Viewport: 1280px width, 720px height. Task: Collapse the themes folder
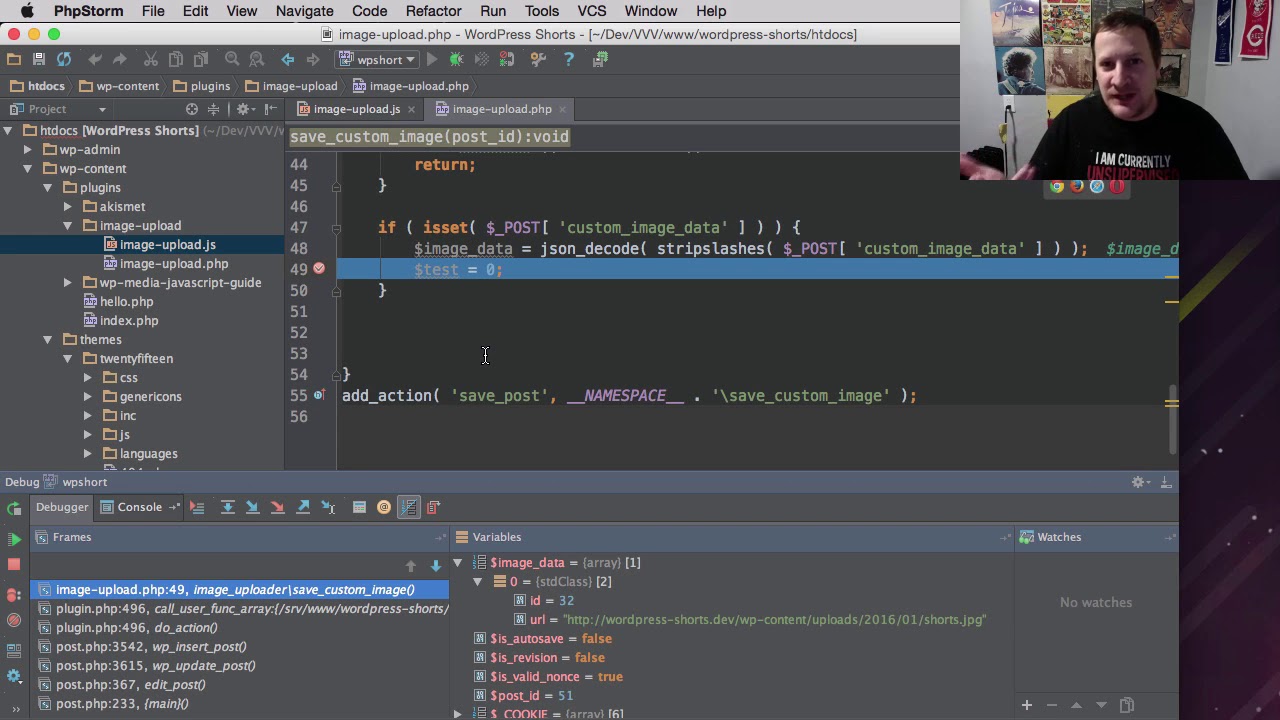point(47,340)
